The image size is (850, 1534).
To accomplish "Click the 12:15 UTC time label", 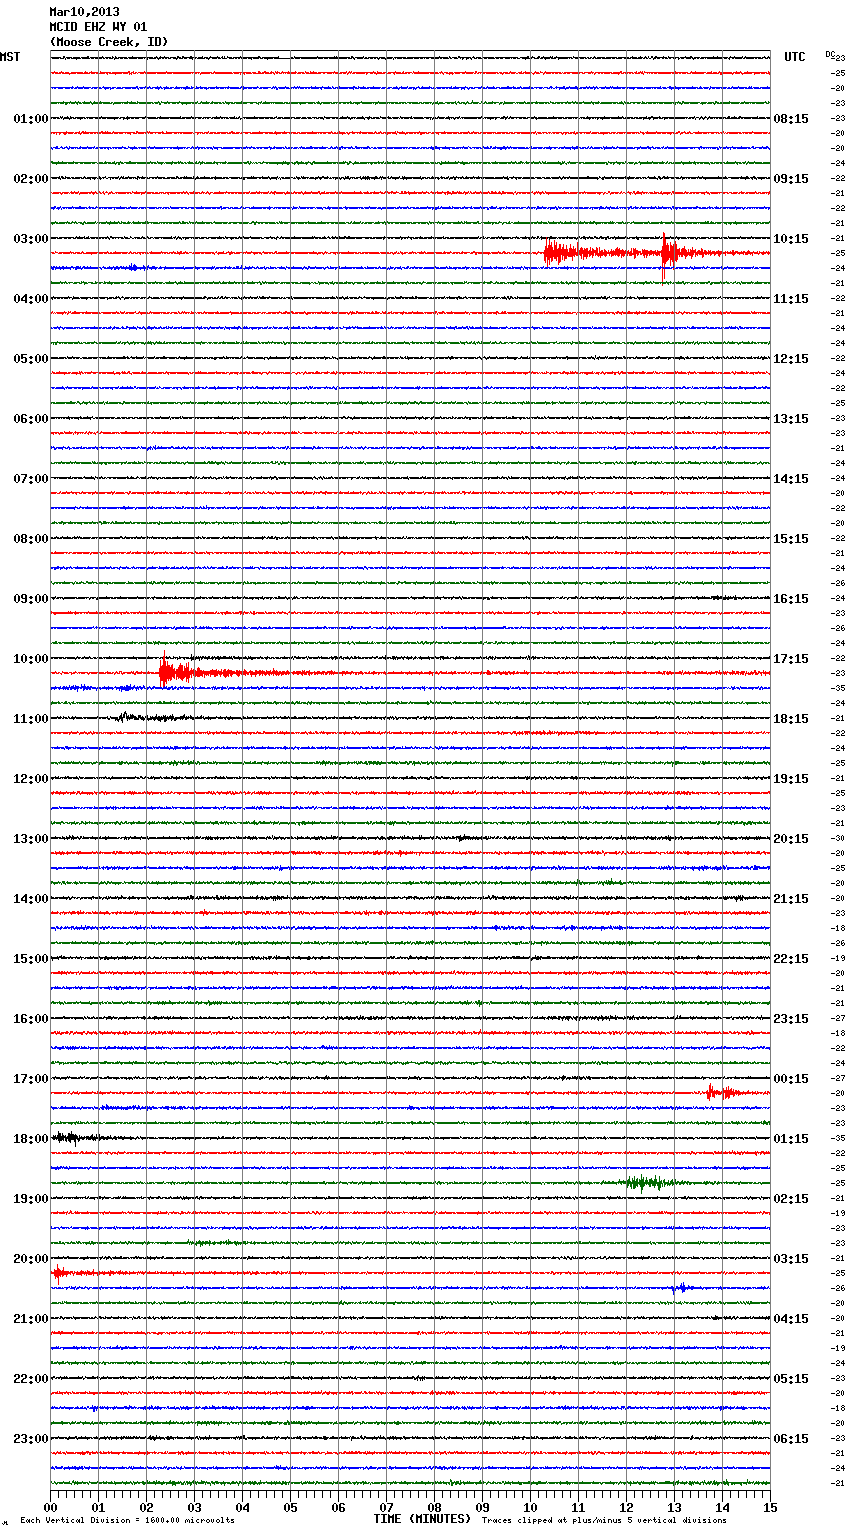I will click(791, 359).
